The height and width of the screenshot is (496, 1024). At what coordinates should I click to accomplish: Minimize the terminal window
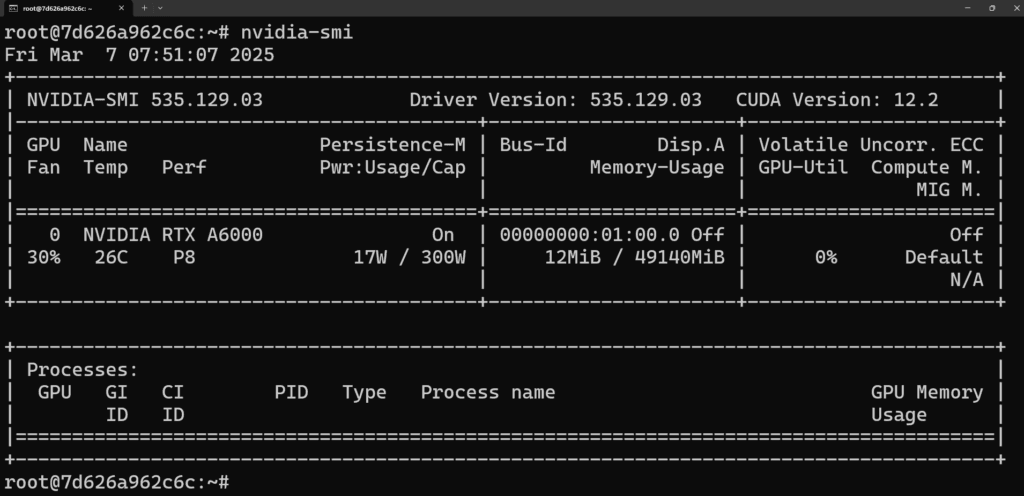pos(968,7)
